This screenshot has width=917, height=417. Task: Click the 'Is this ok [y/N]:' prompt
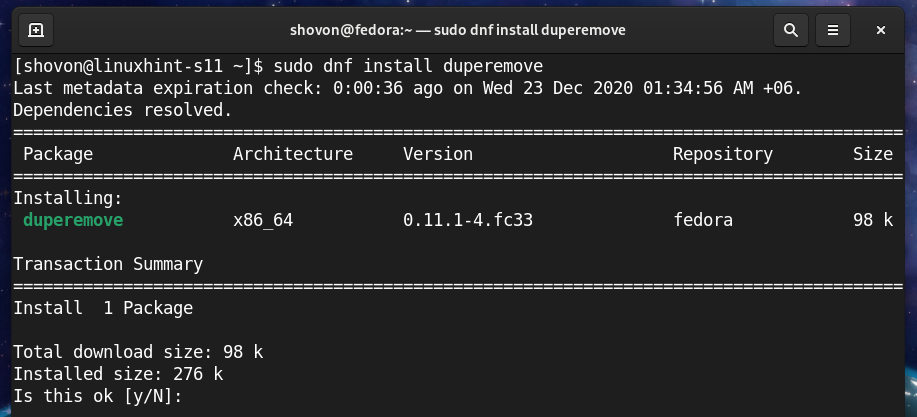tap(97, 396)
